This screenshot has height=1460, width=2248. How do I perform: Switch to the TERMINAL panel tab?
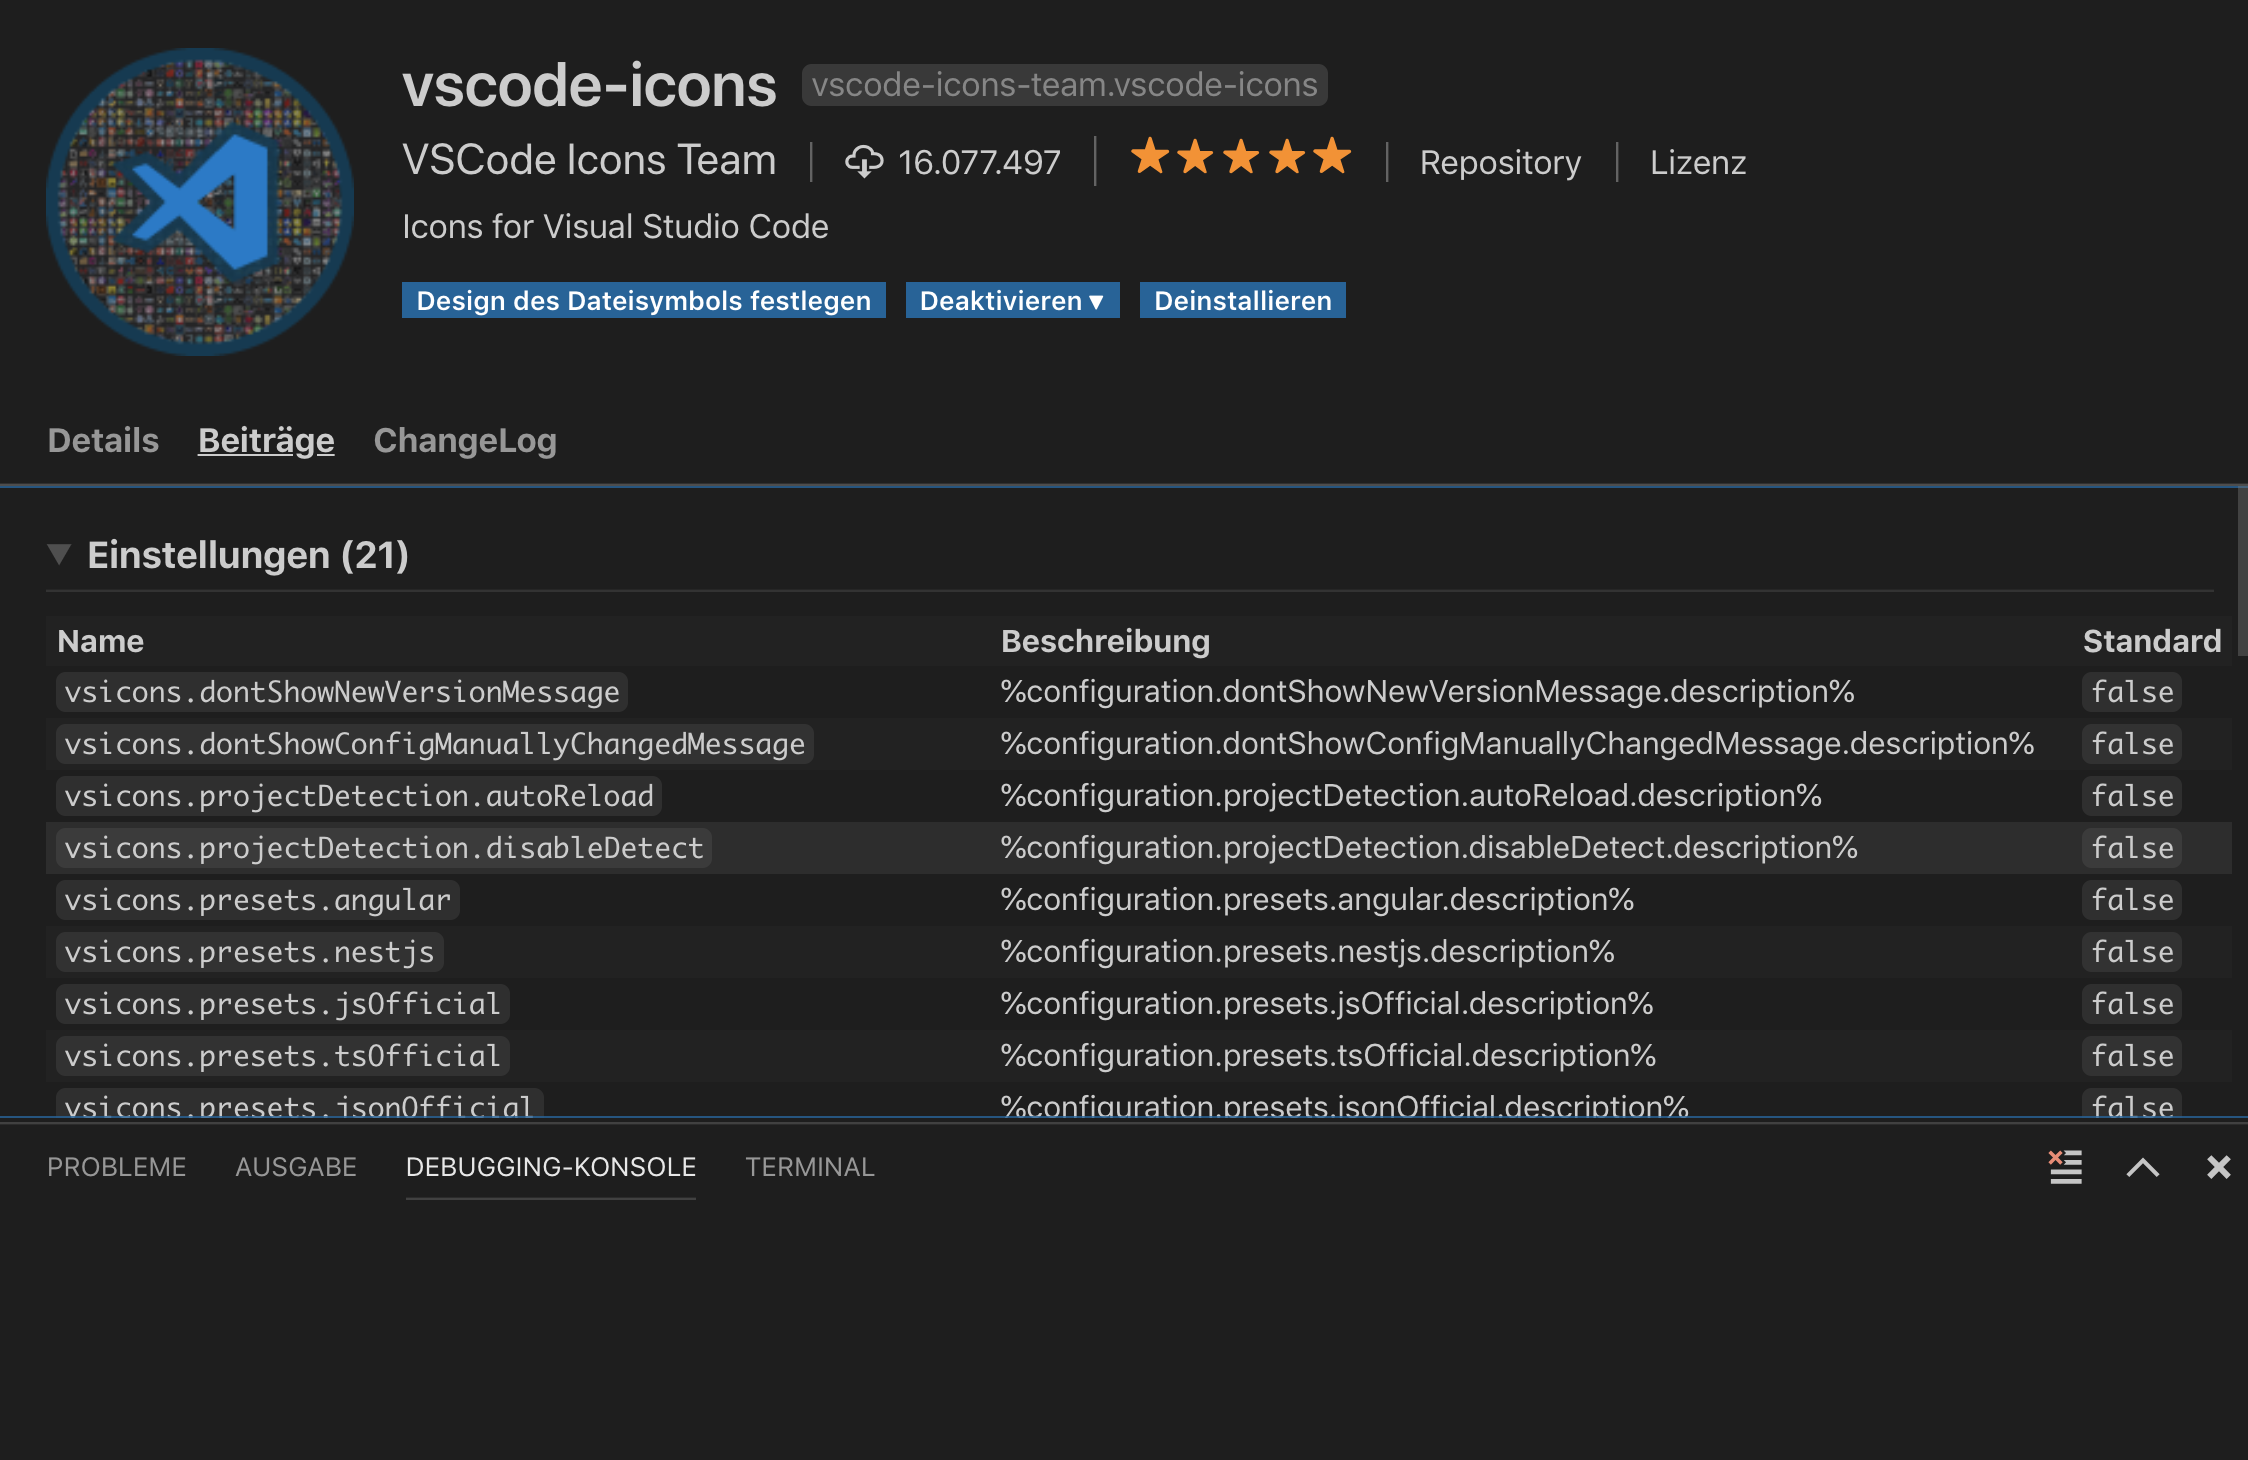(x=809, y=1166)
